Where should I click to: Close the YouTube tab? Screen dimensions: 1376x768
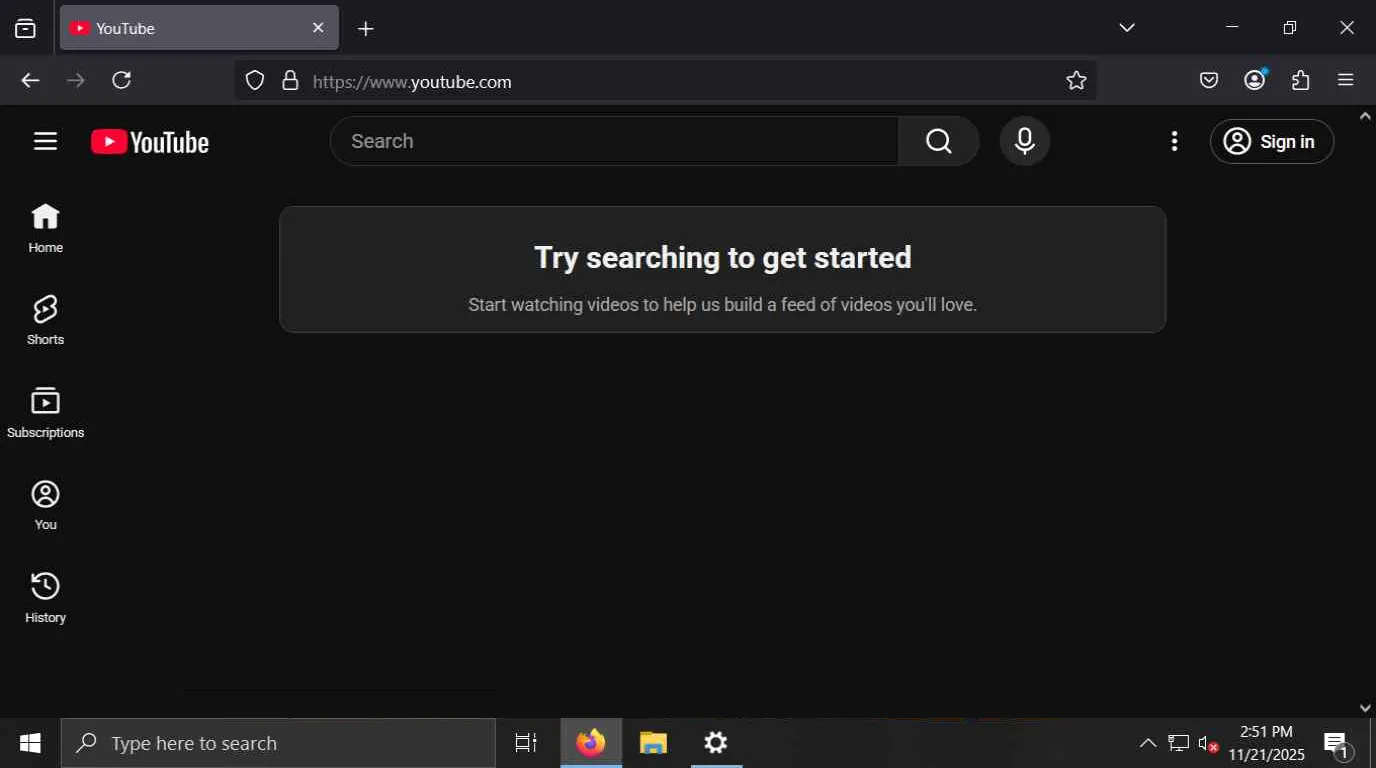click(x=318, y=28)
